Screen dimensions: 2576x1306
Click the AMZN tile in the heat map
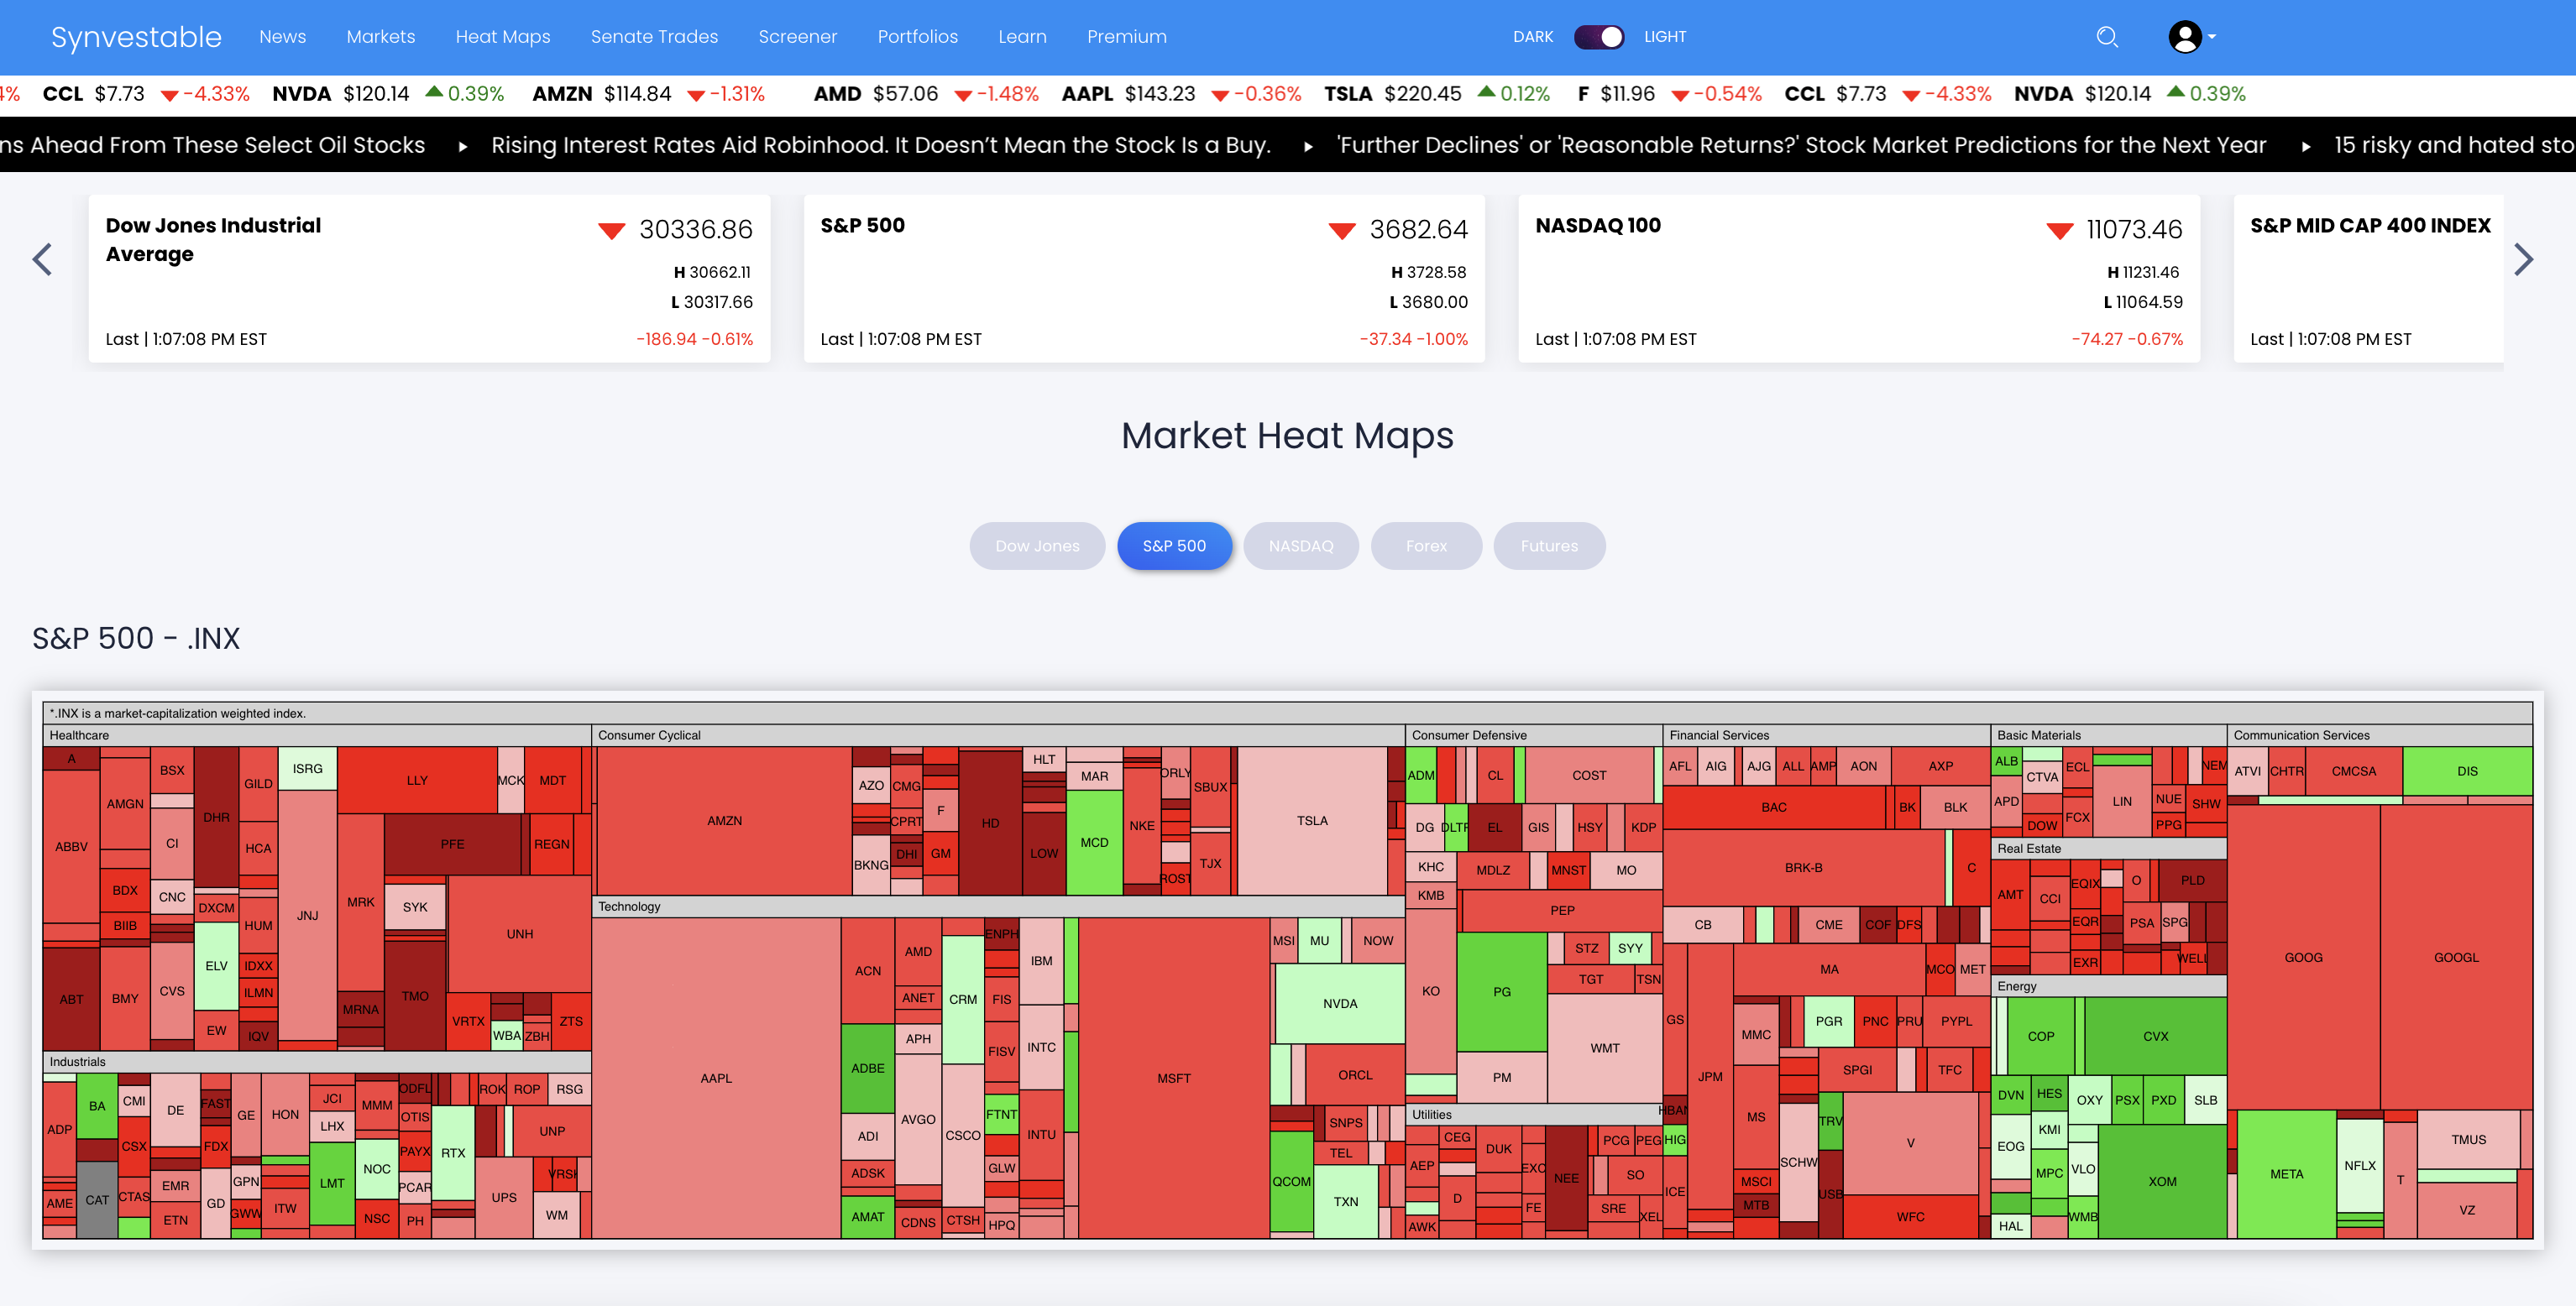pos(724,820)
